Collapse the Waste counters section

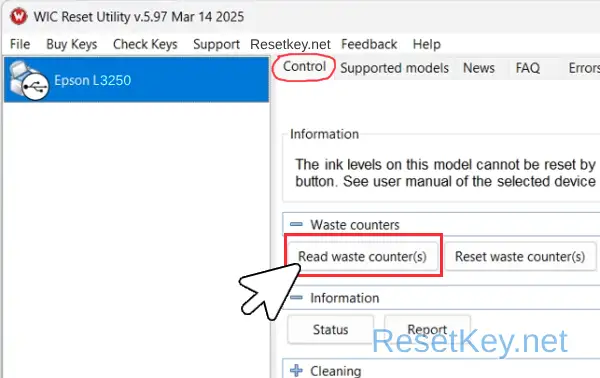click(x=296, y=225)
